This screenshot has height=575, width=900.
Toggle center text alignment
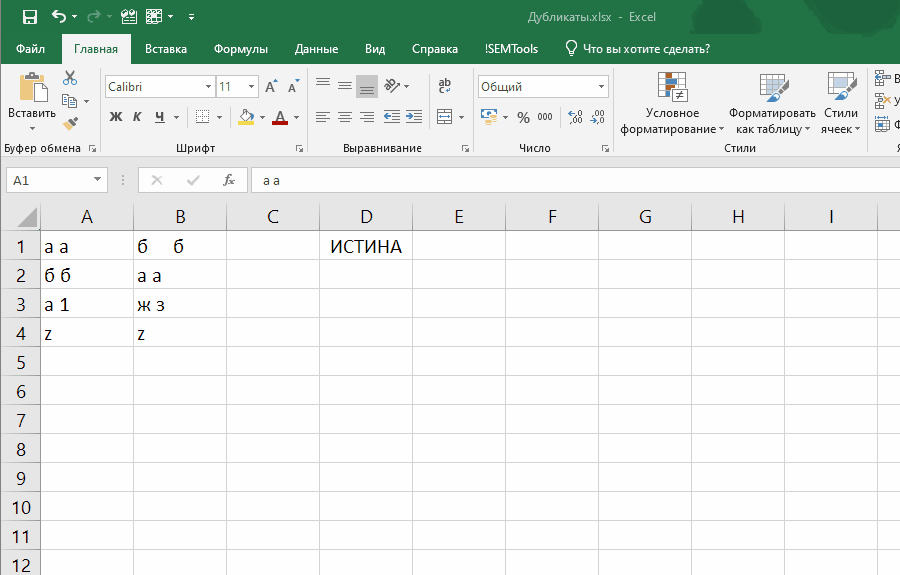click(345, 117)
